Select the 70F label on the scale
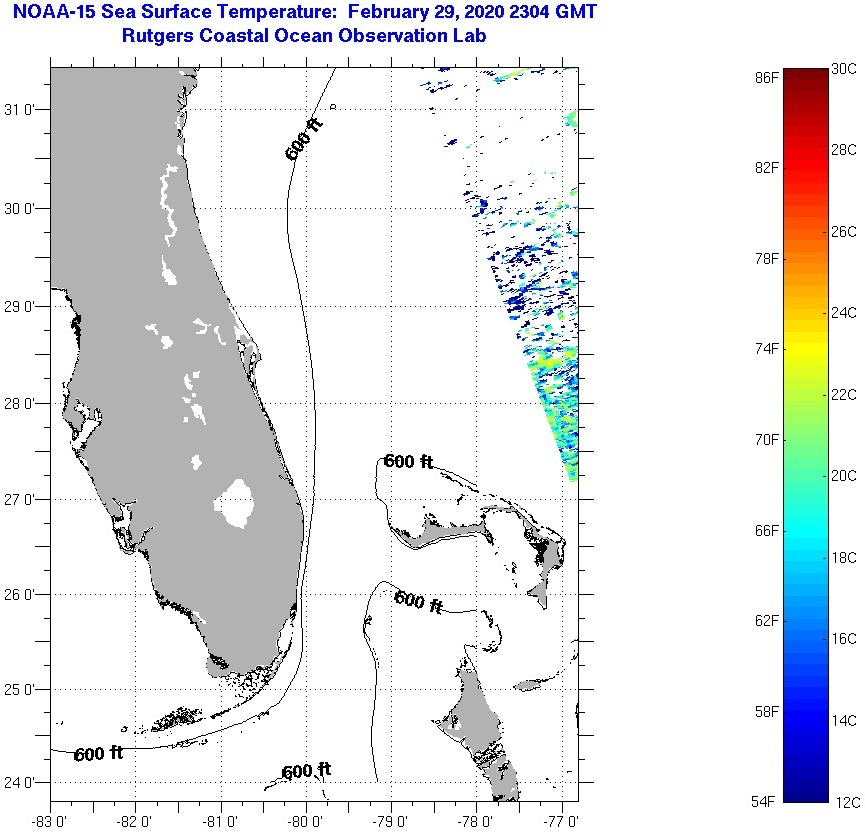This screenshot has height=832, width=865. click(767, 440)
